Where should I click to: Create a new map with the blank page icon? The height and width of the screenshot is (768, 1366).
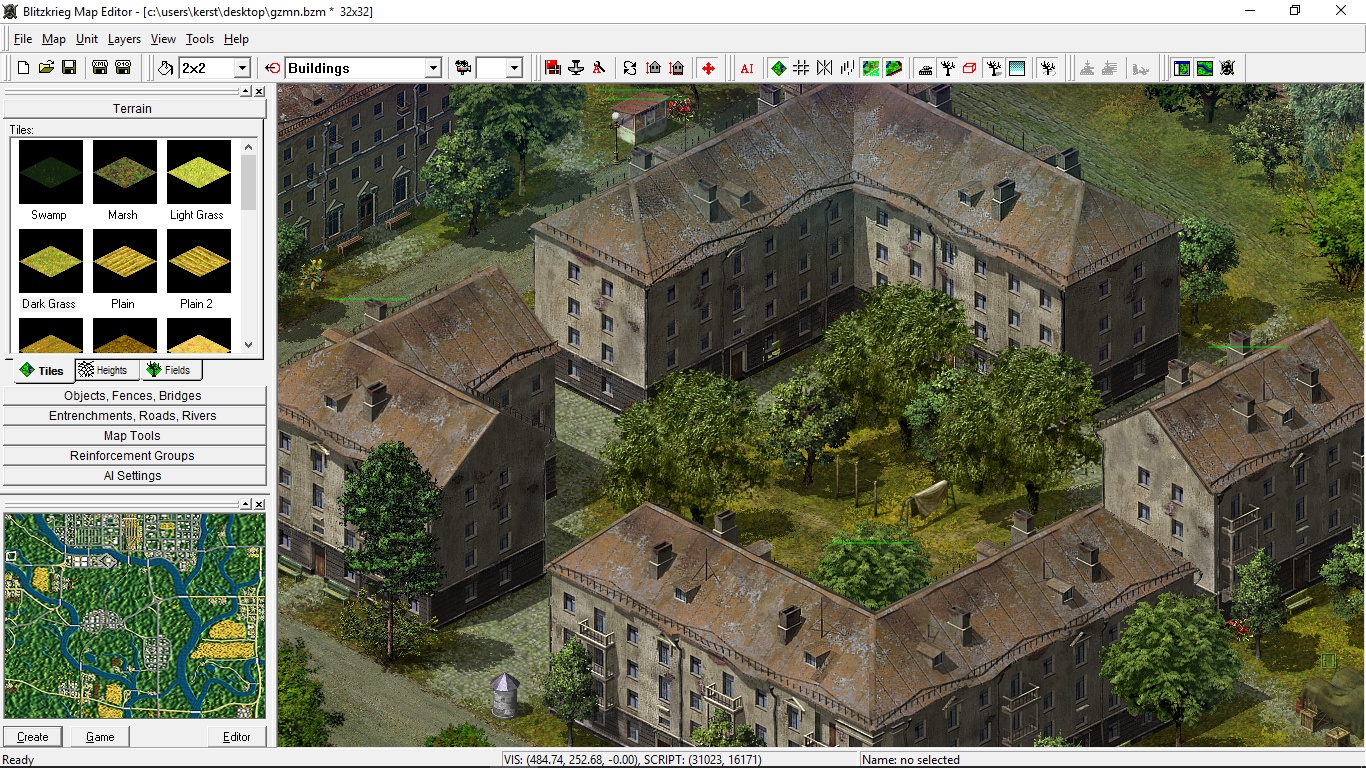(x=23, y=68)
